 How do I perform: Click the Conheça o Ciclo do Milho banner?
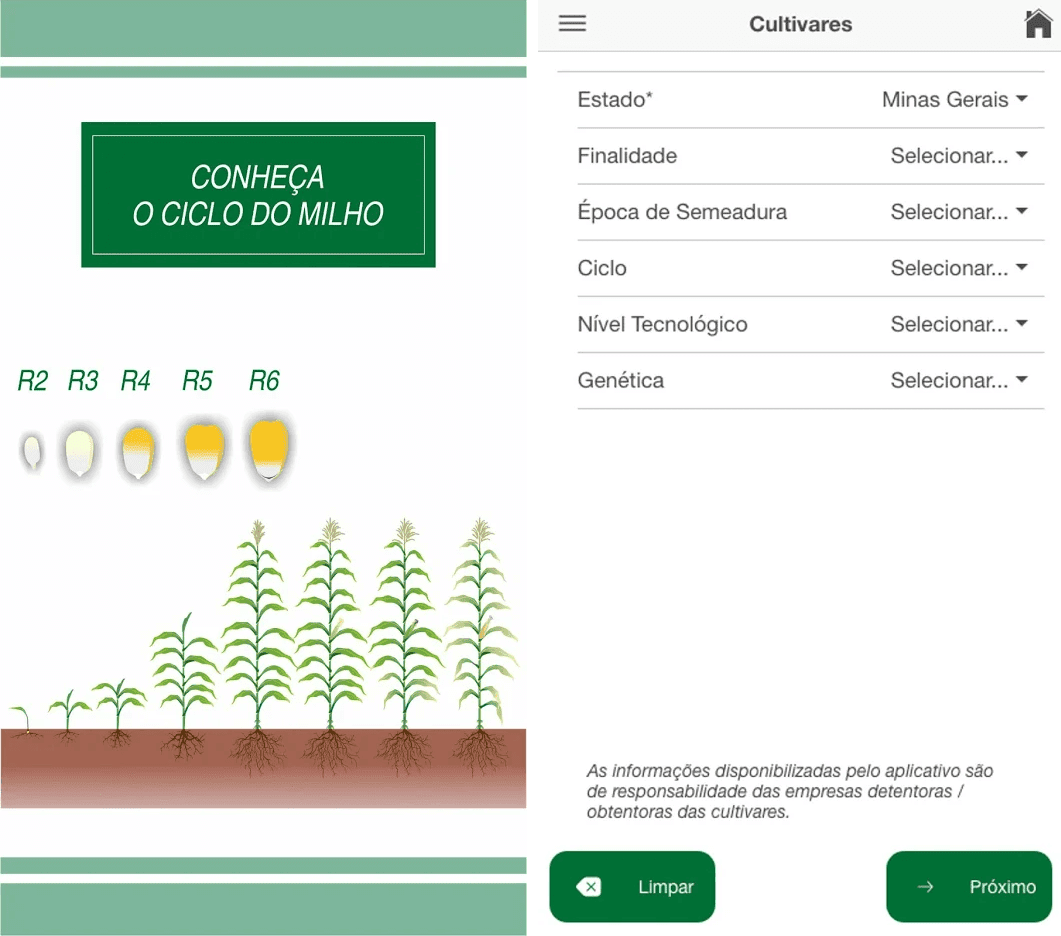258,194
